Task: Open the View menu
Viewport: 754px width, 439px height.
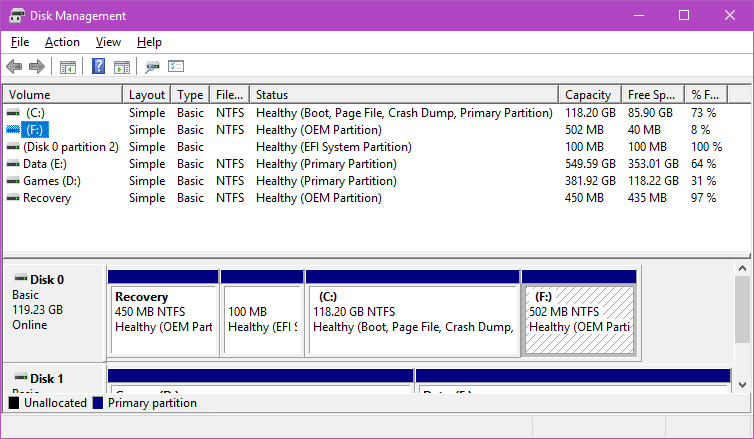Action: coord(108,42)
